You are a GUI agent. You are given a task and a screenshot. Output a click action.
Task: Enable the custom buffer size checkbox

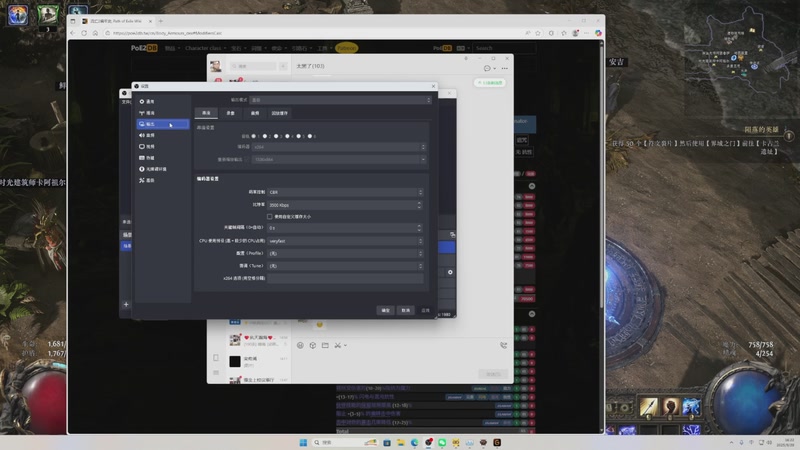click(270, 216)
